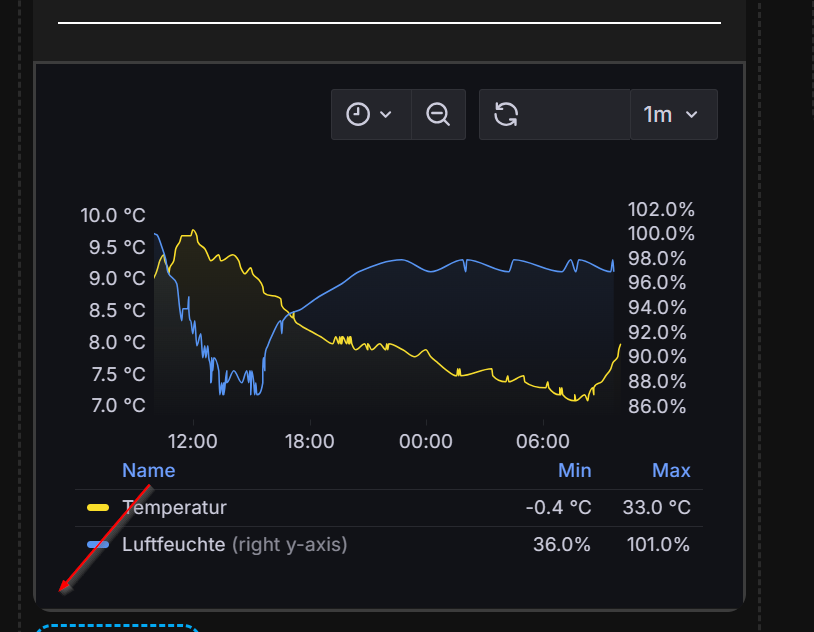Click the yellow Temperatur color swatch

point(98,508)
